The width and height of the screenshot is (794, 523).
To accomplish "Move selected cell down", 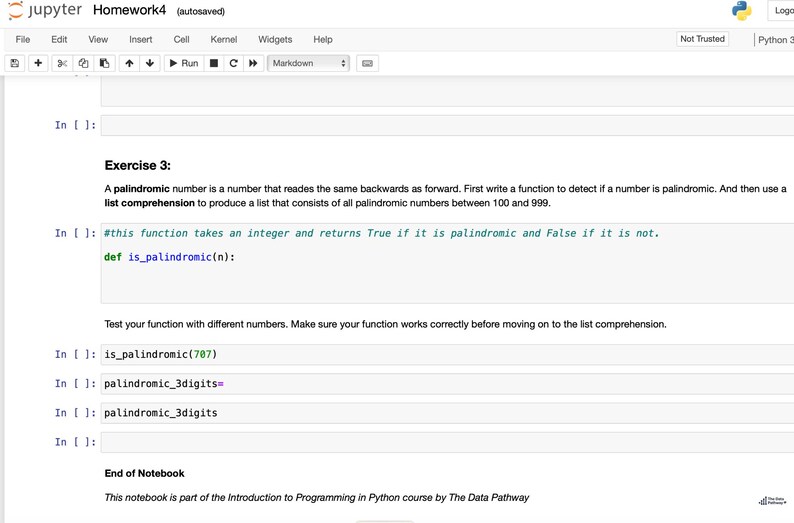I will click(150, 63).
